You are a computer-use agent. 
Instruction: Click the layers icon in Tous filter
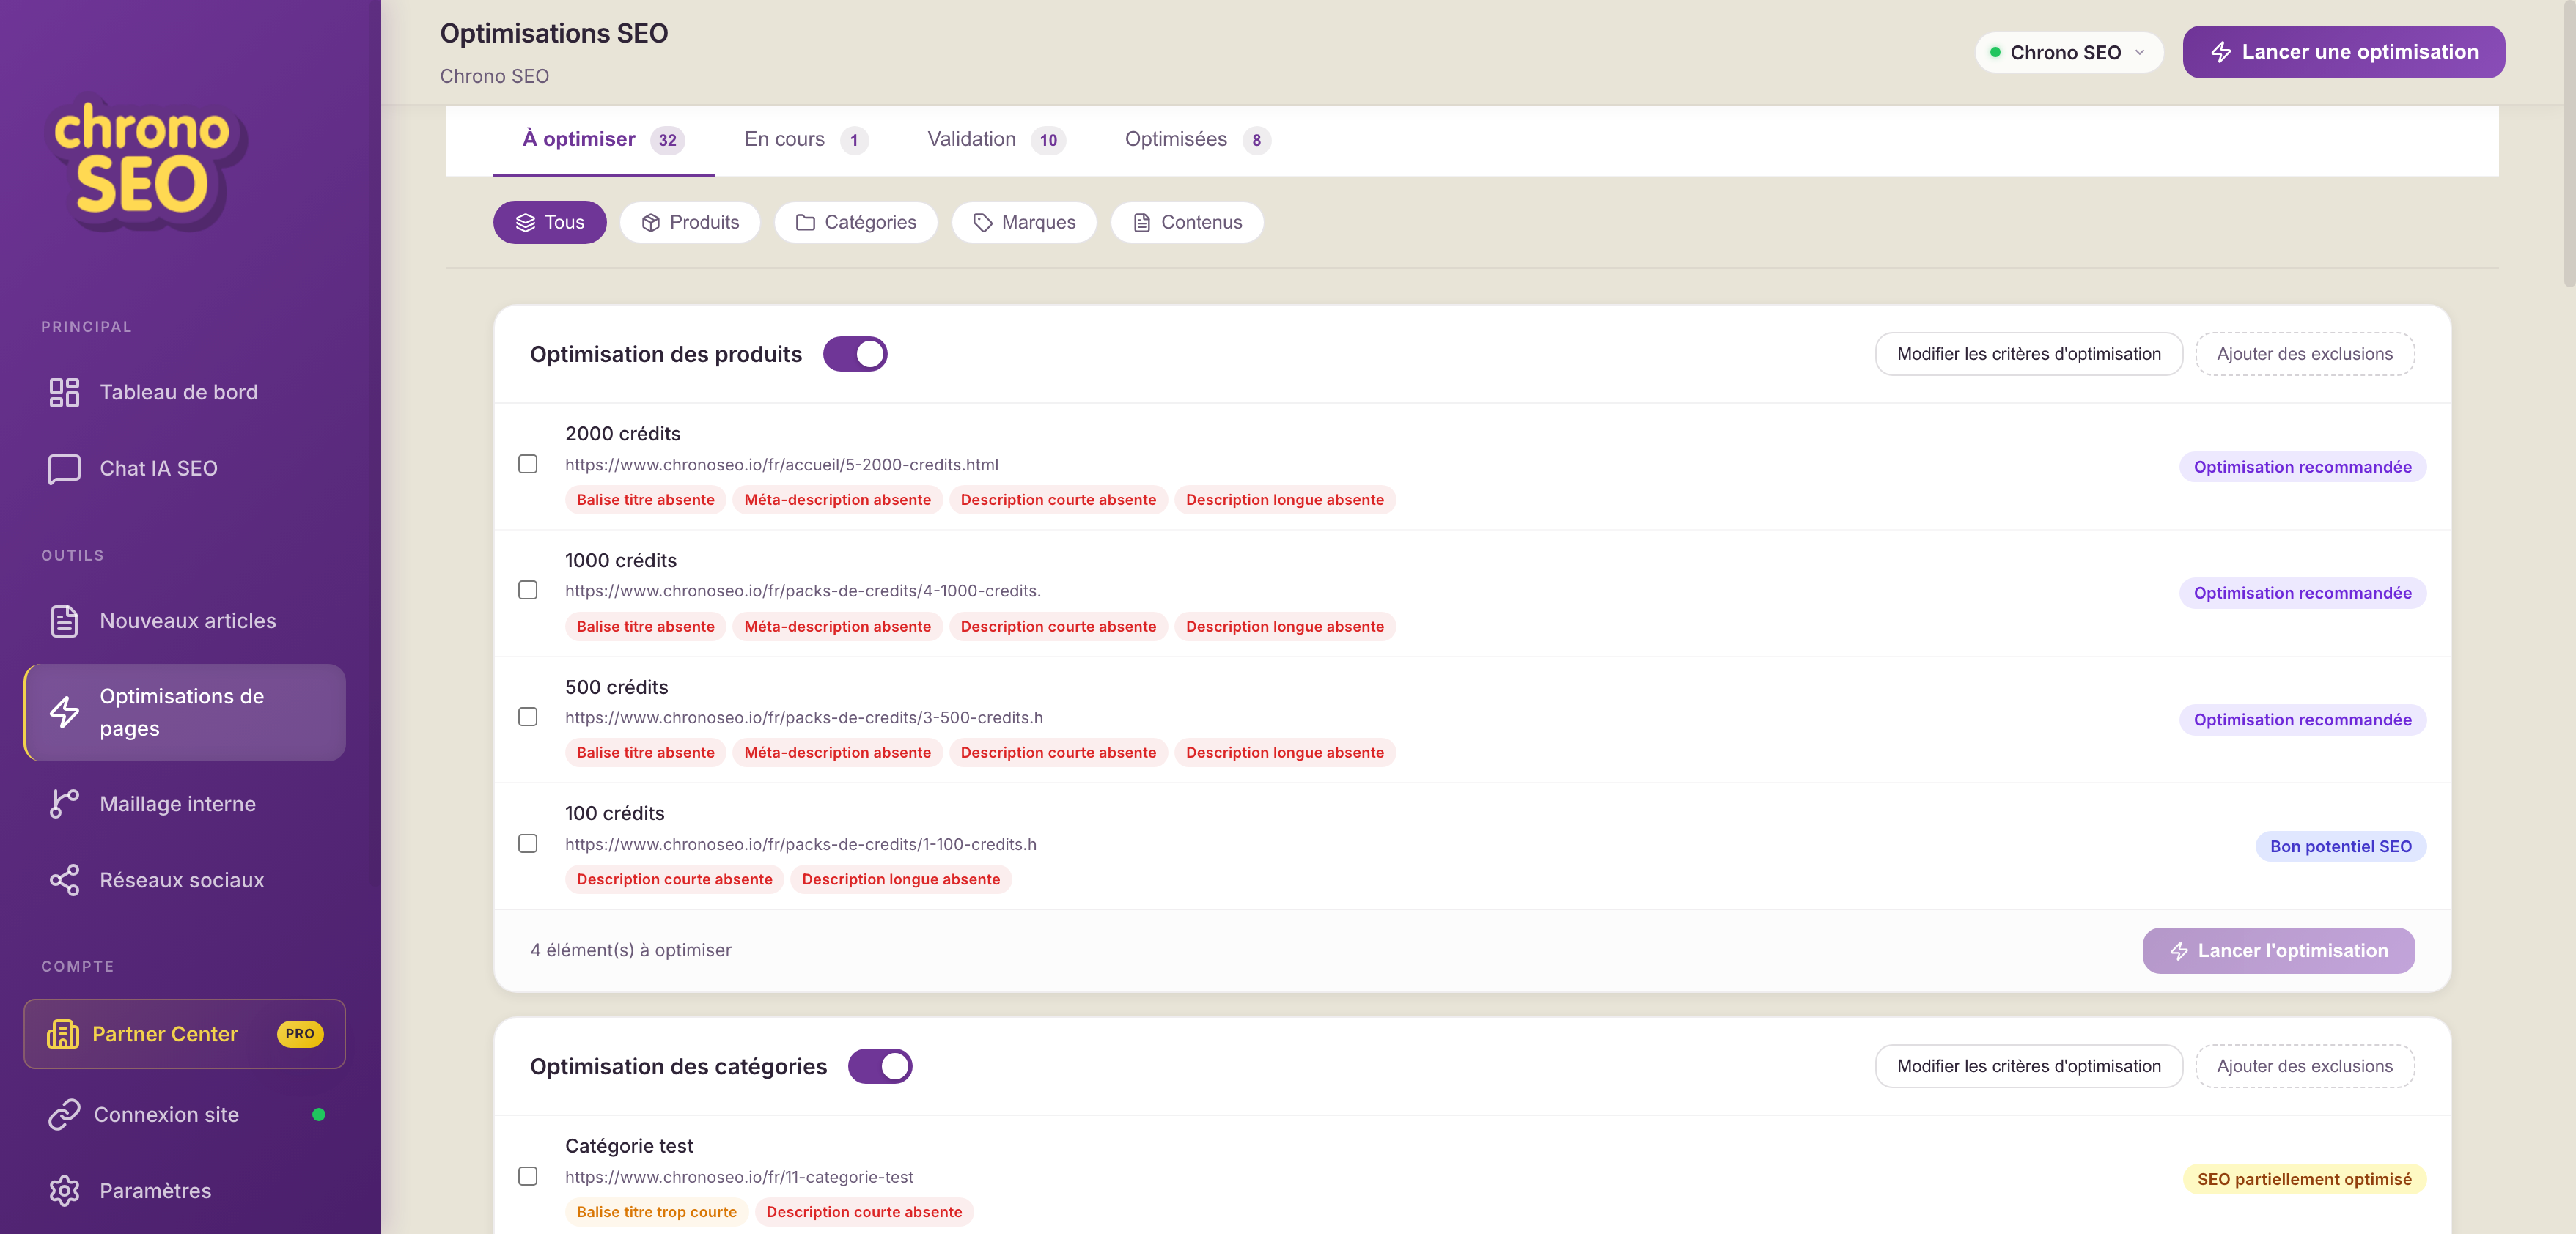click(x=525, y=223)
